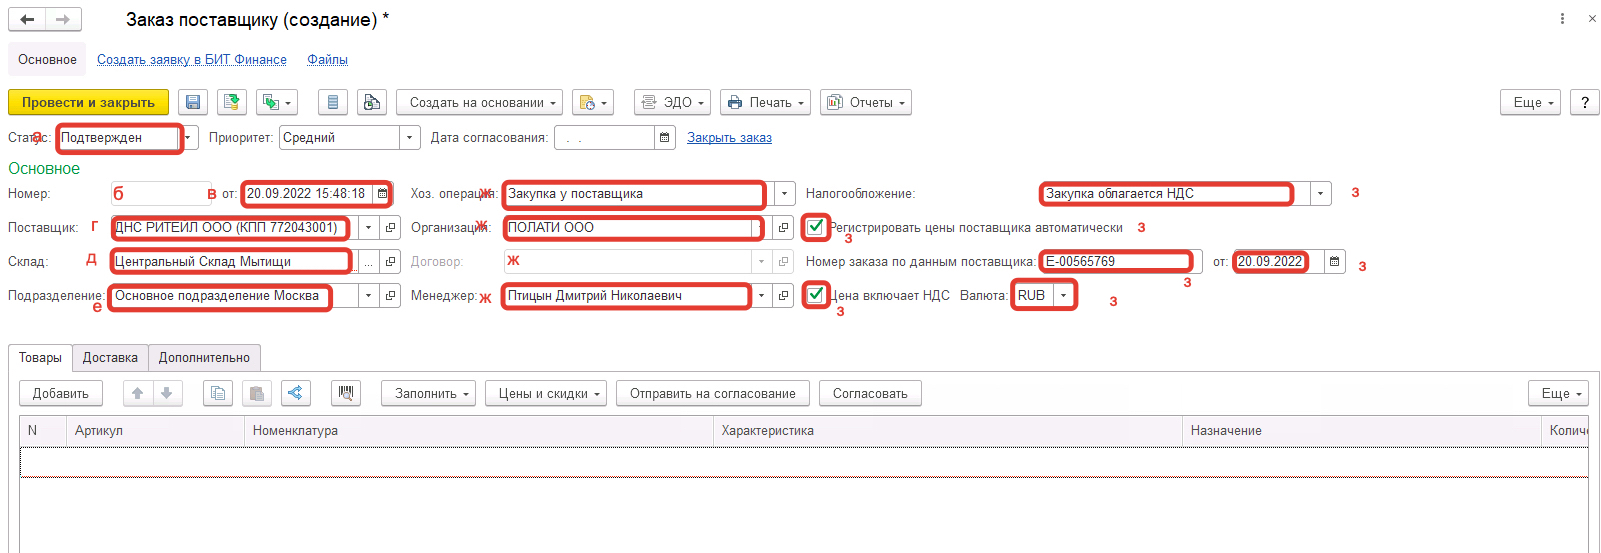Open calendar for supplier order date

(x=1334, y=262)
